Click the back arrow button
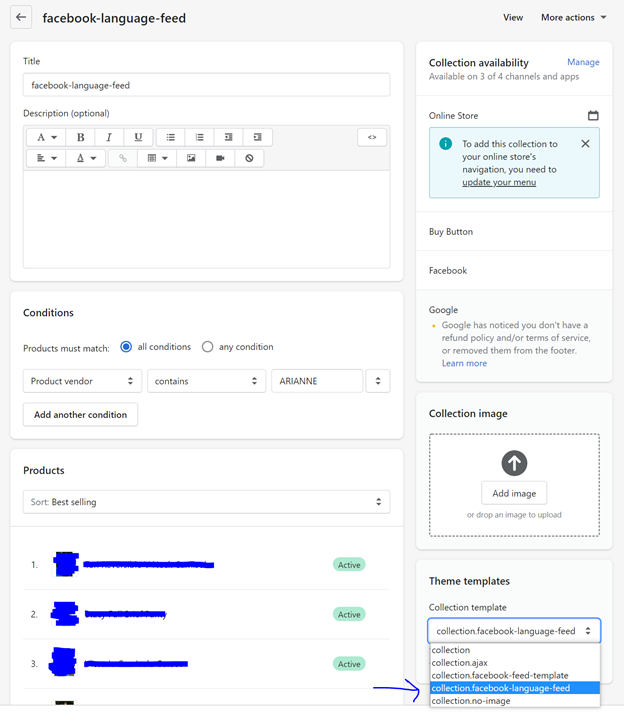 coord(21,17)
